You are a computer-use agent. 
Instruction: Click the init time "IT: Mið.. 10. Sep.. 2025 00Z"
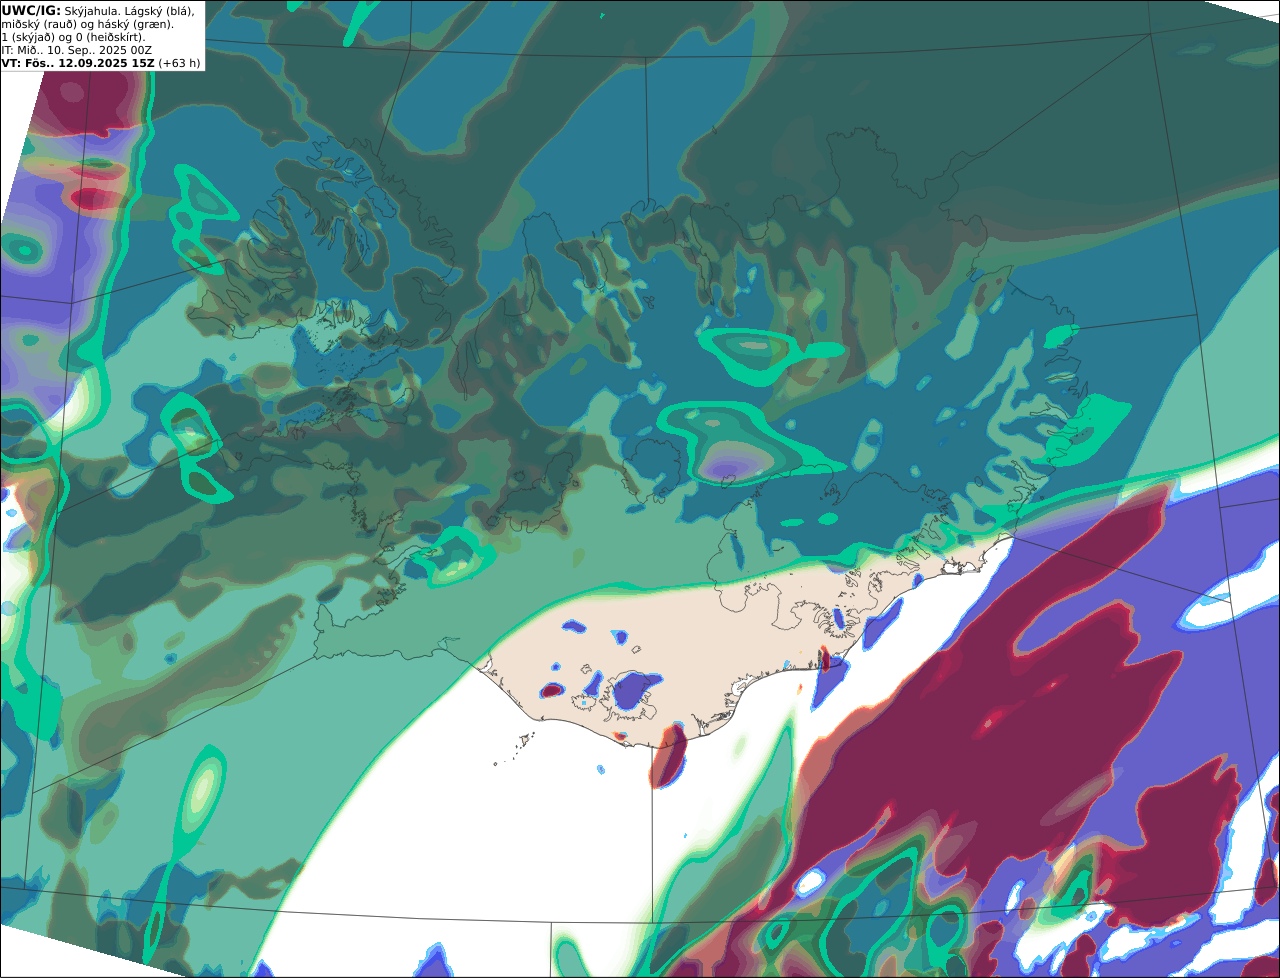click(x=76, y=50)
